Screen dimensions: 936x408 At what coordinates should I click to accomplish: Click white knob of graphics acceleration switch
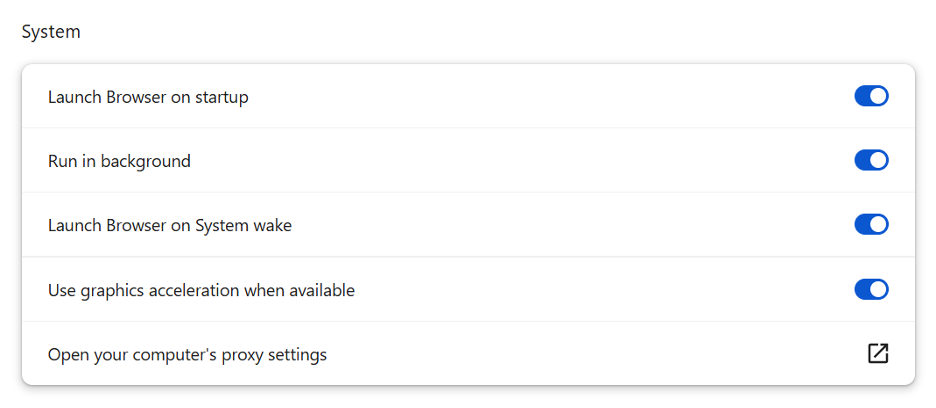click(879, 290)
